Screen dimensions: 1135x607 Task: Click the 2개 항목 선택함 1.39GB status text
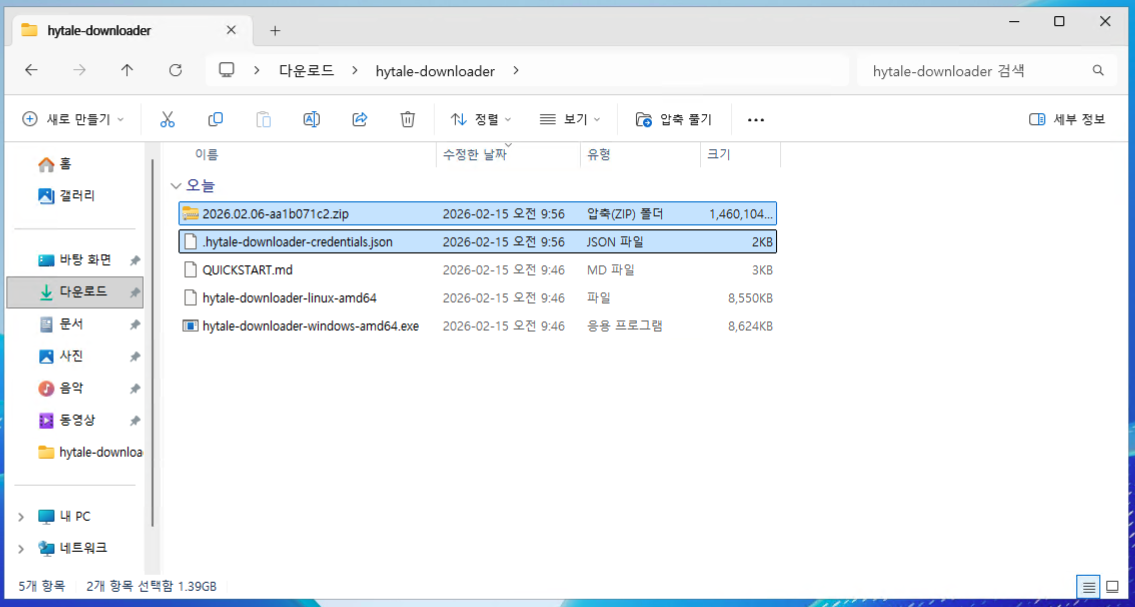point(151,585)
